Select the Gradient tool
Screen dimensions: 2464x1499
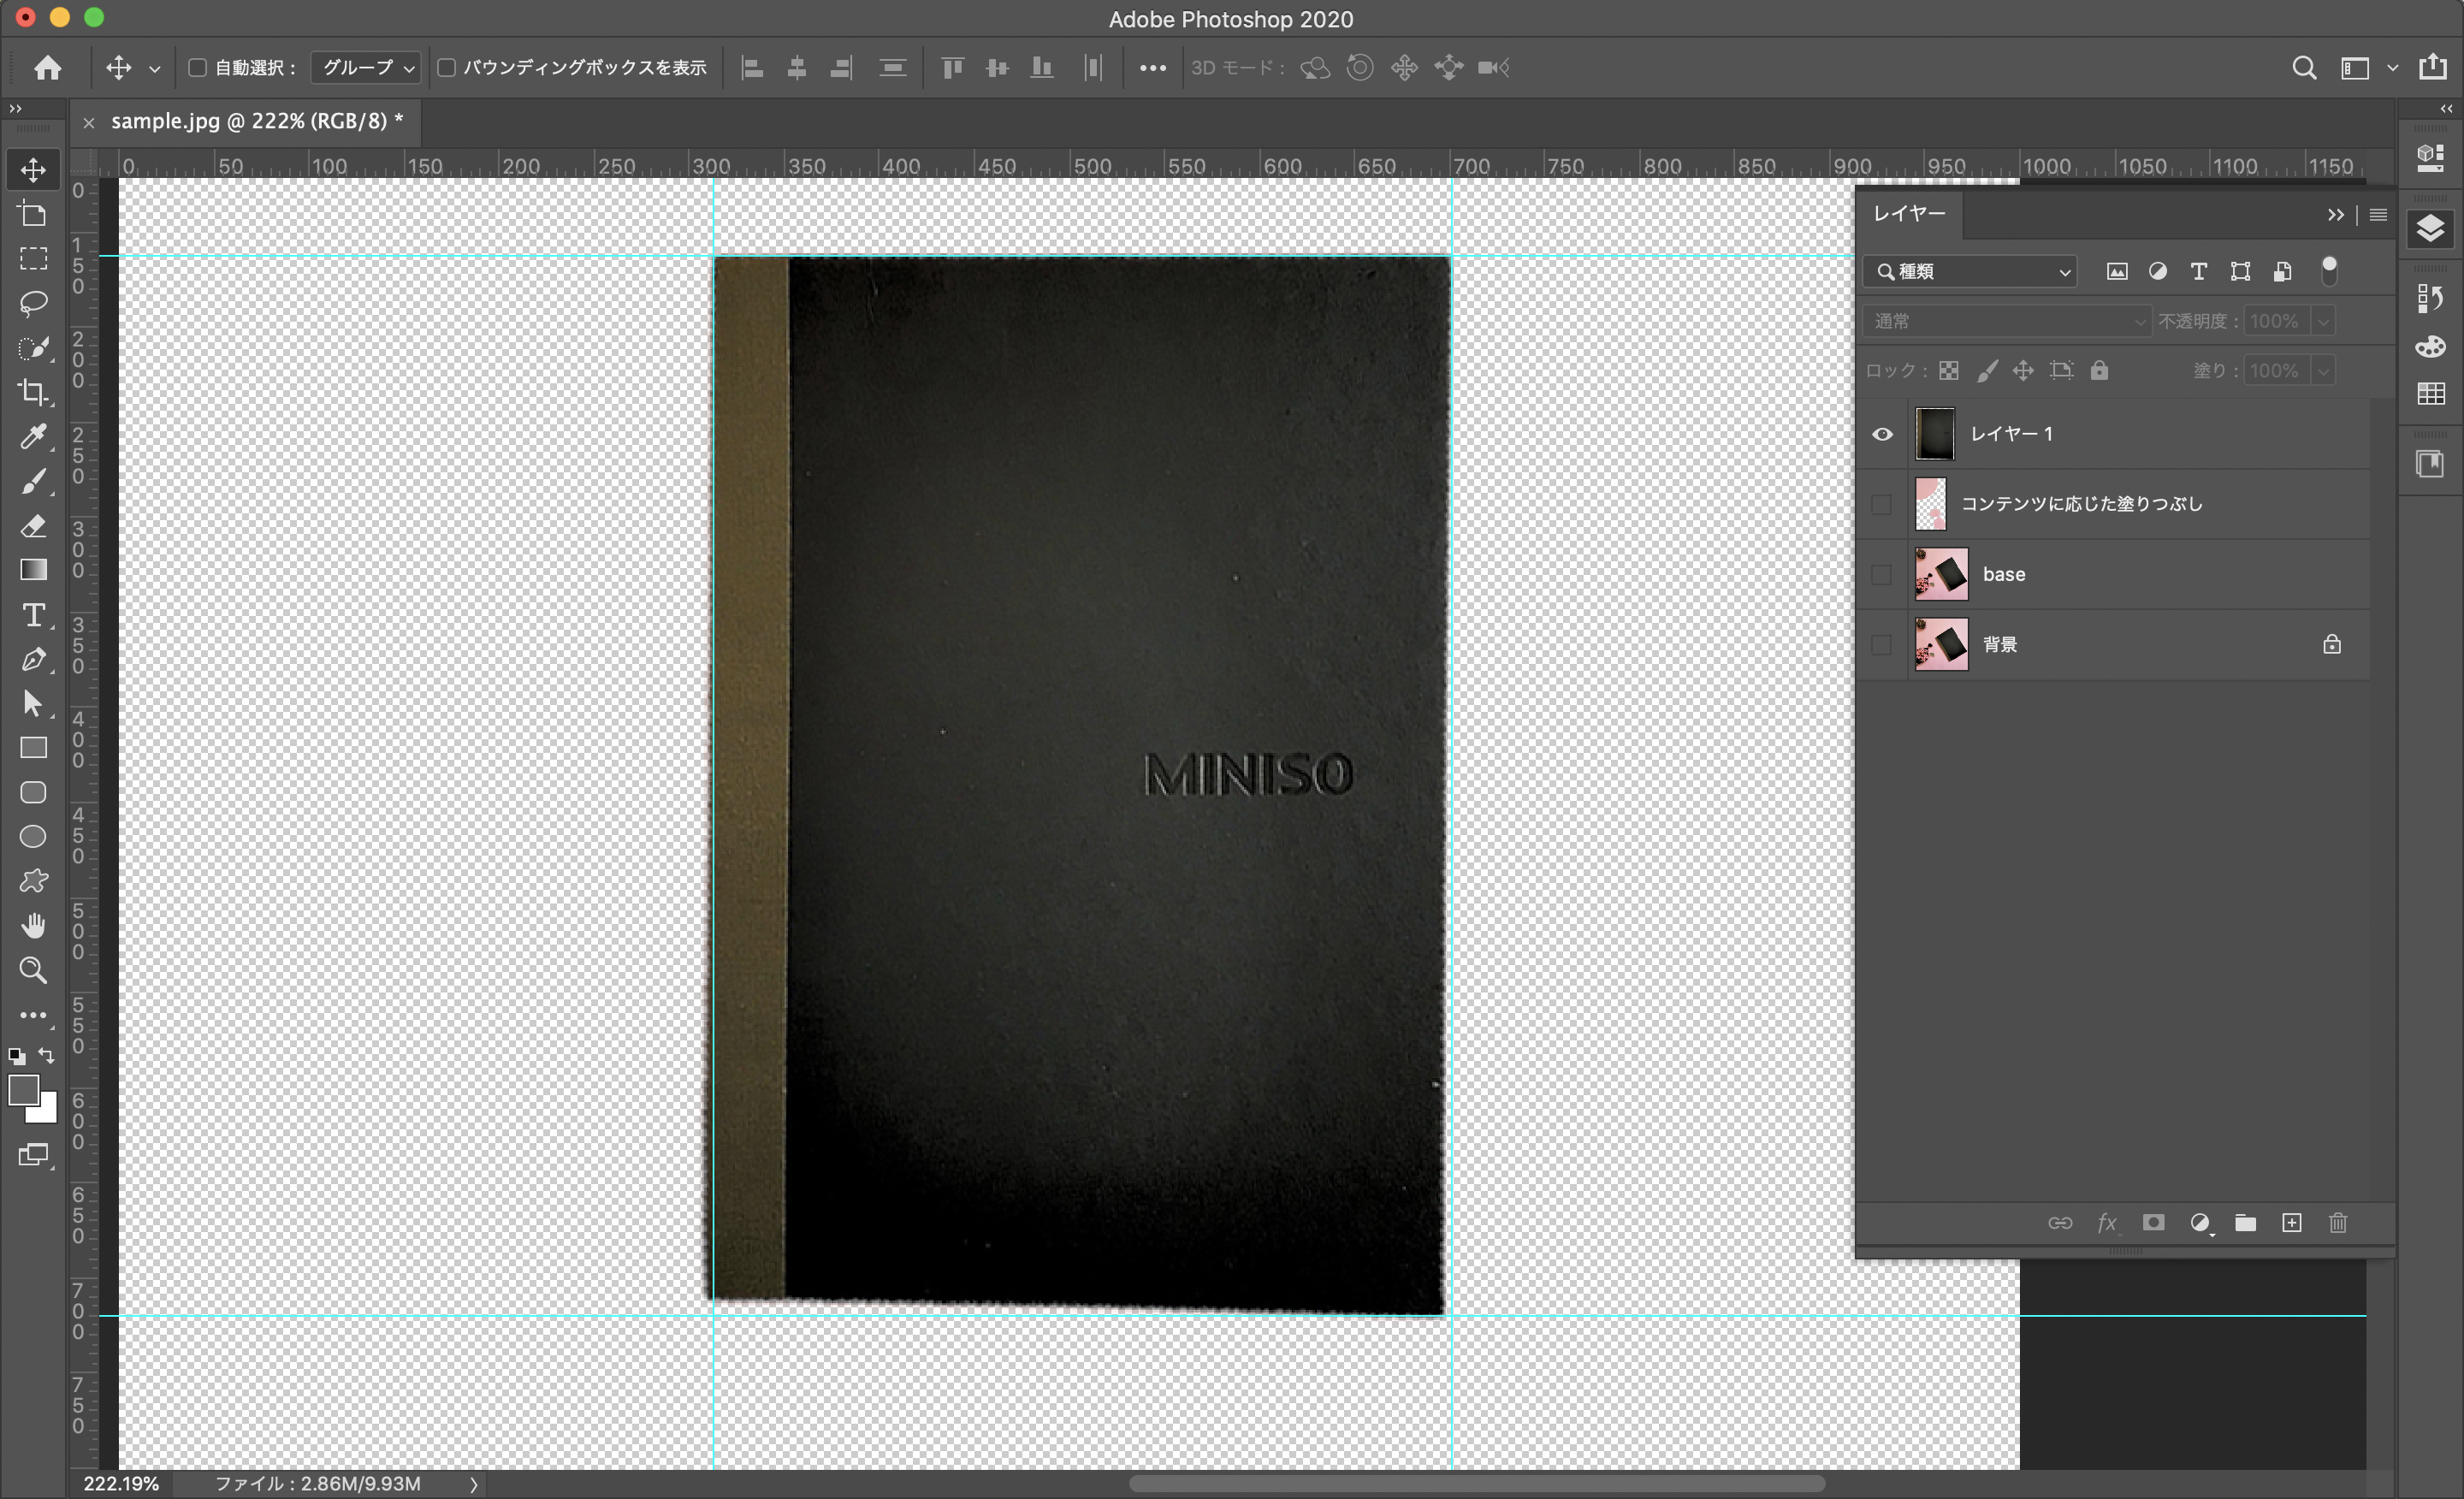(x=33, y=570)
